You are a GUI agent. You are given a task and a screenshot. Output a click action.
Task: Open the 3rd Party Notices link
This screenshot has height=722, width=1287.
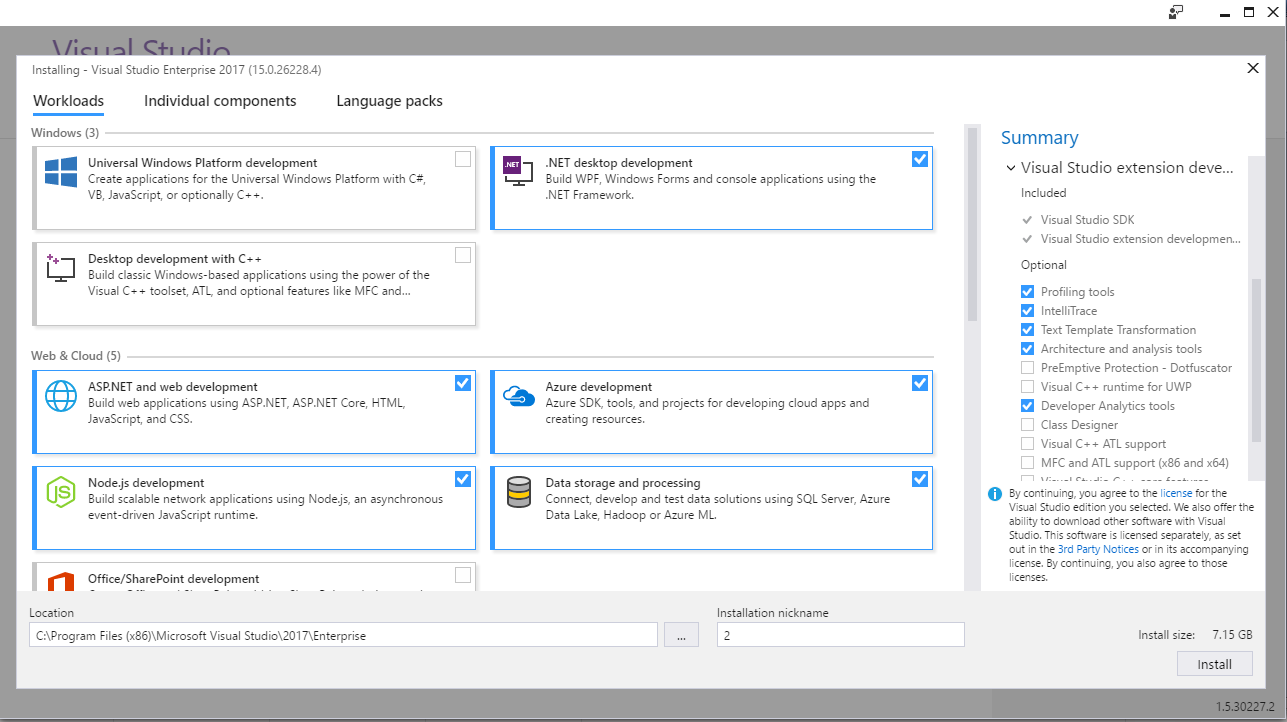(1098, 549)
